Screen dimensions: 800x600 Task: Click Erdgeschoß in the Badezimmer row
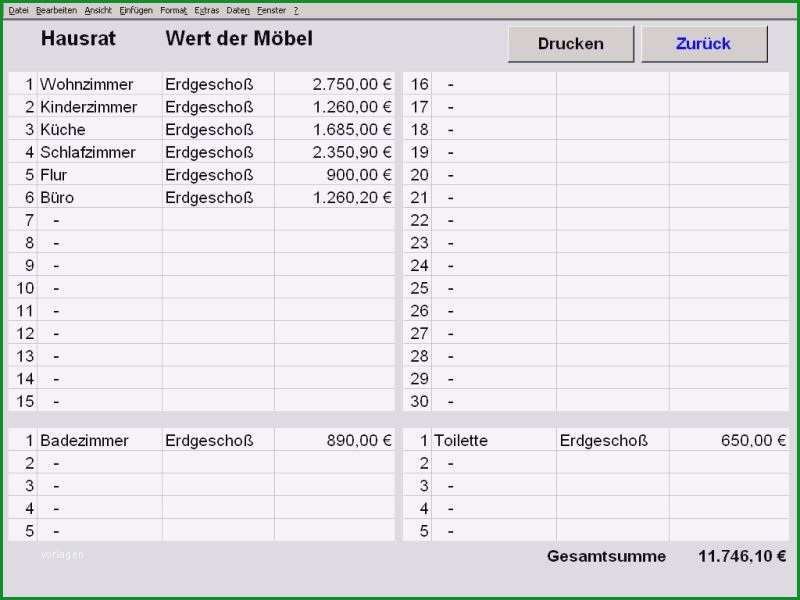209,440
